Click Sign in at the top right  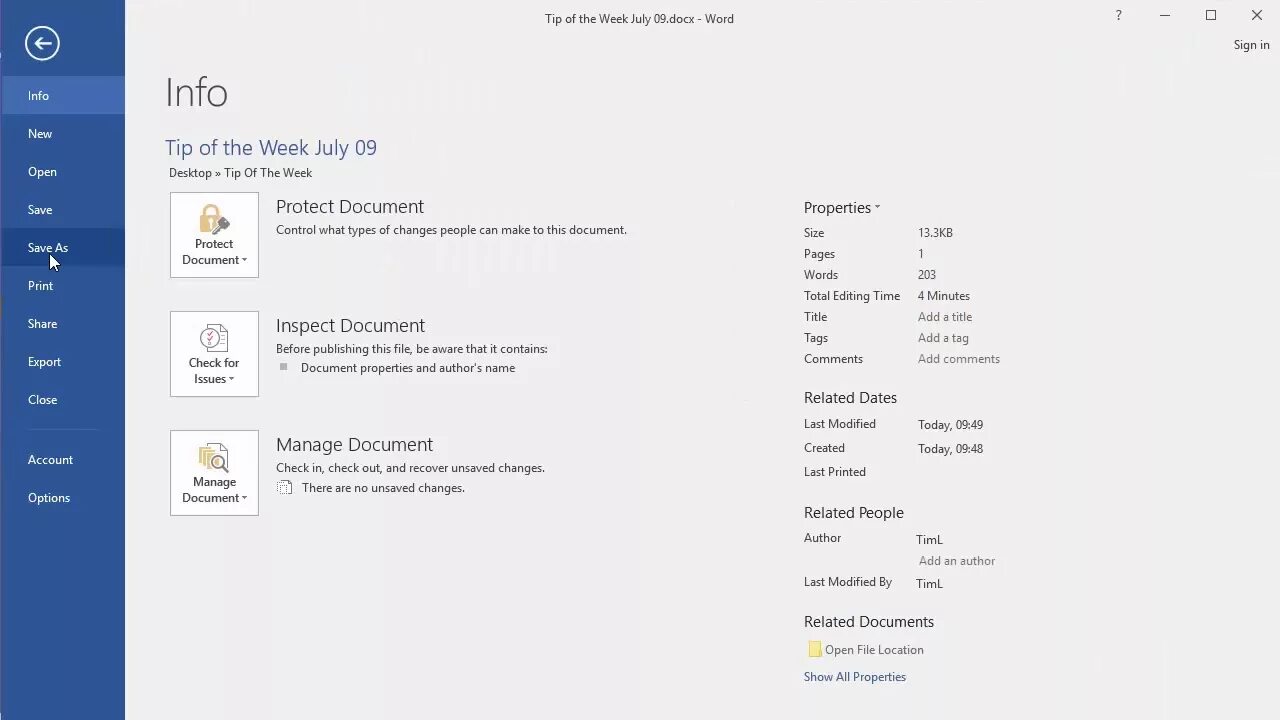click(x=1251, y=45)
